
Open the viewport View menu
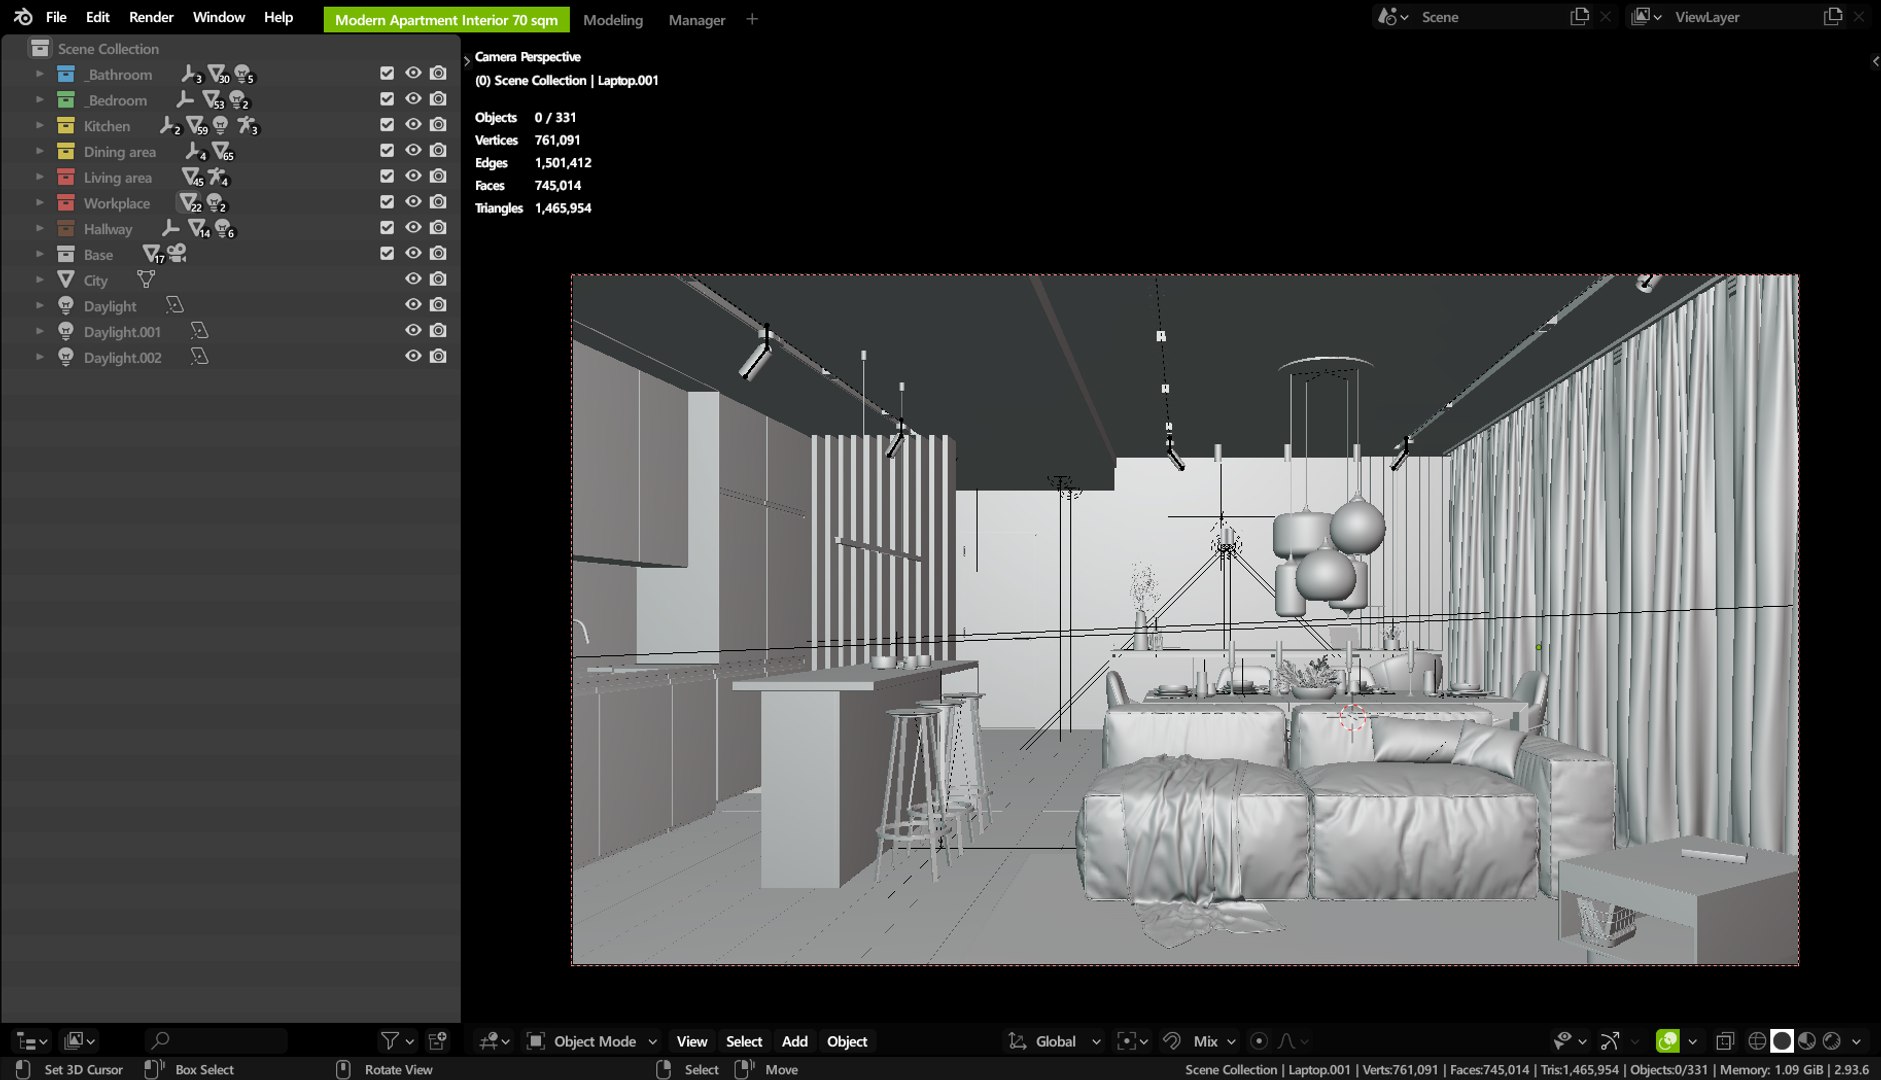pos(691,1041)
